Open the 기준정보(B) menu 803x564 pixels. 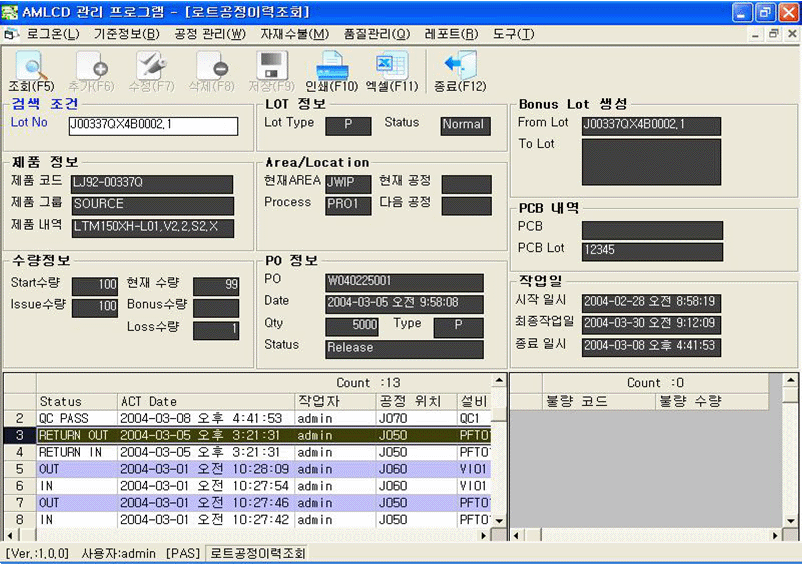[x=127, y=34]
